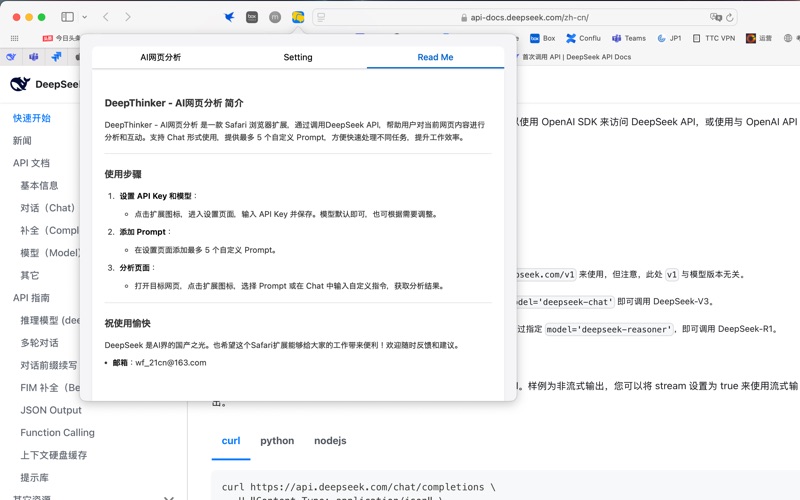This screenshot has width=800, height=500.
Task: Switch code sample to python tab
Action: [277, 441]
